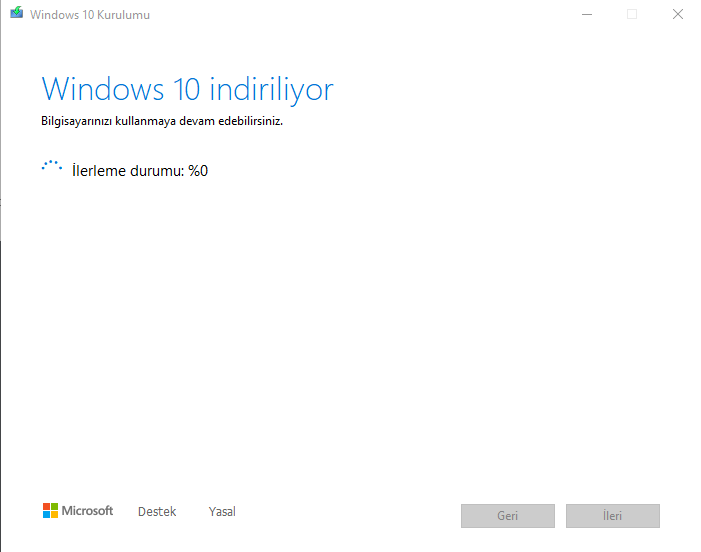Close the Windows 10 Kurulumu window
The height and width of the screenshot is (552, 701).
click(678, 14)
